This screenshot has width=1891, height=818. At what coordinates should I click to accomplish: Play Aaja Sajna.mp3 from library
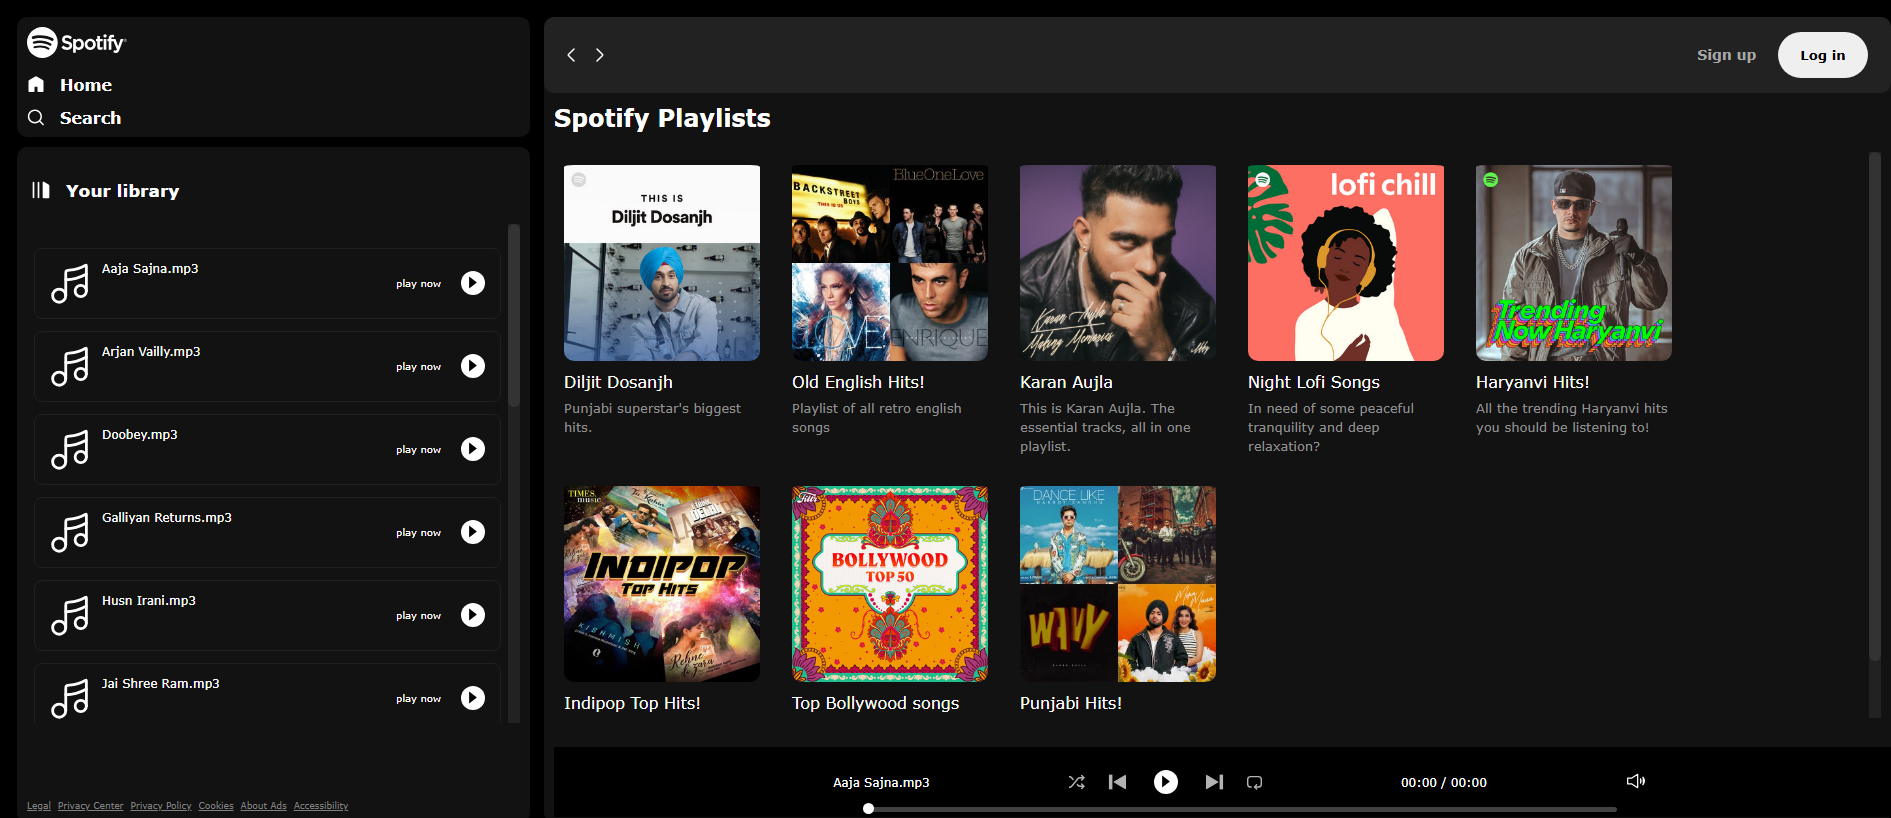(x=473, y=283)
